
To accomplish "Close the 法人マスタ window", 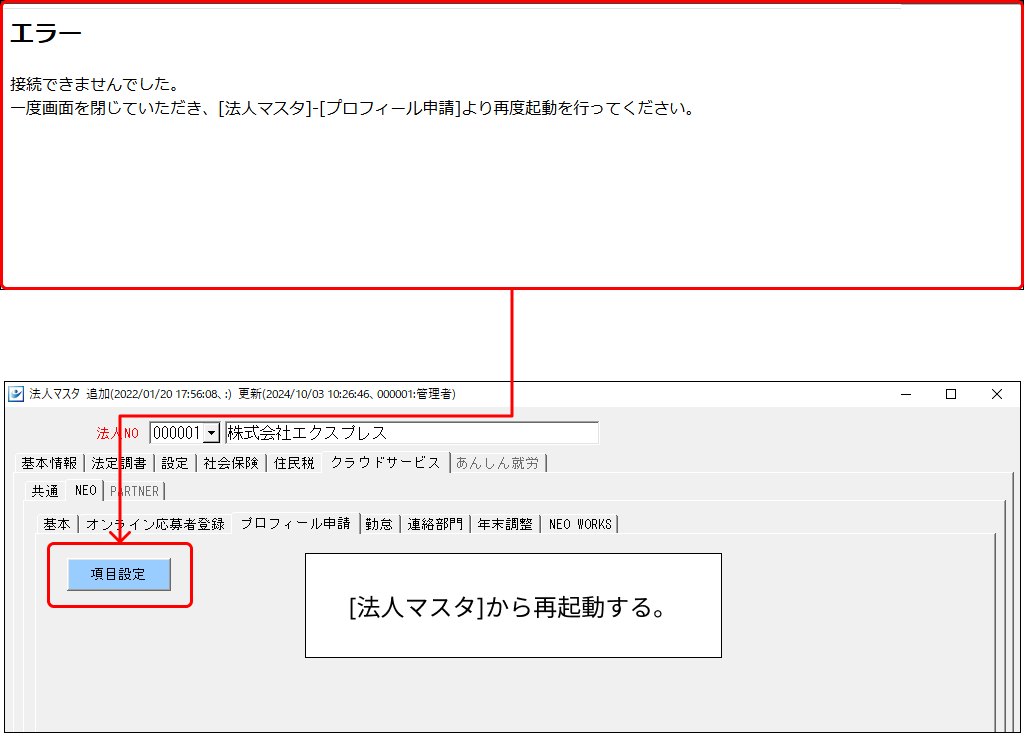I will click(x=997, y=394).
